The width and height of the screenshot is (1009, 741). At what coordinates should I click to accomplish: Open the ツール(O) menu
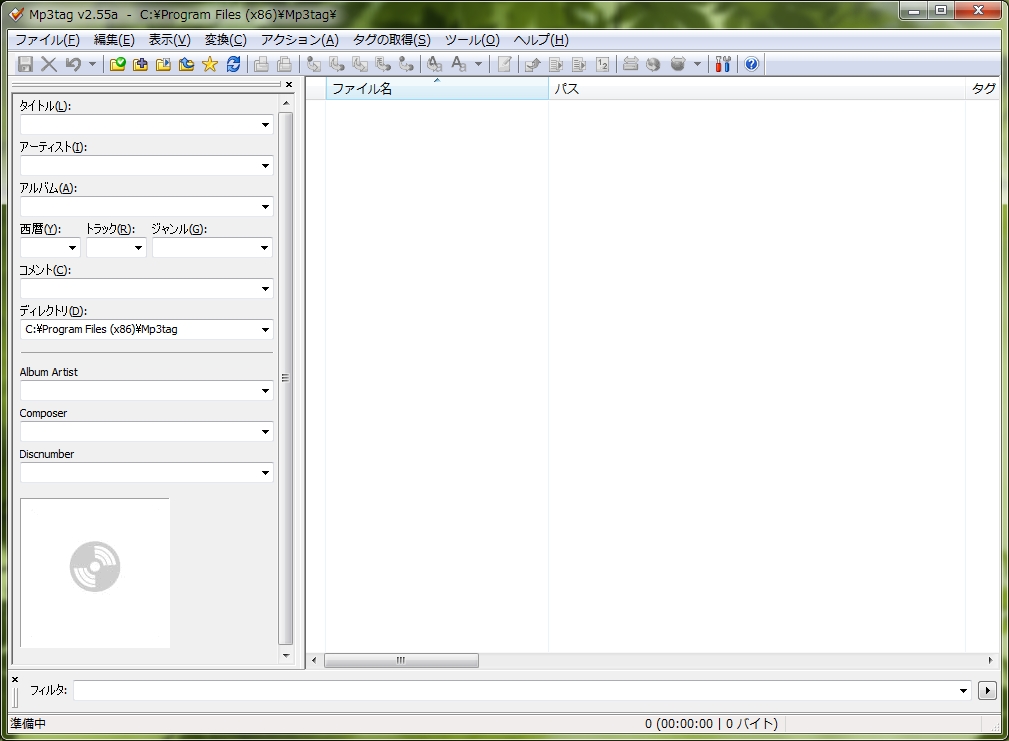[472, 40]
